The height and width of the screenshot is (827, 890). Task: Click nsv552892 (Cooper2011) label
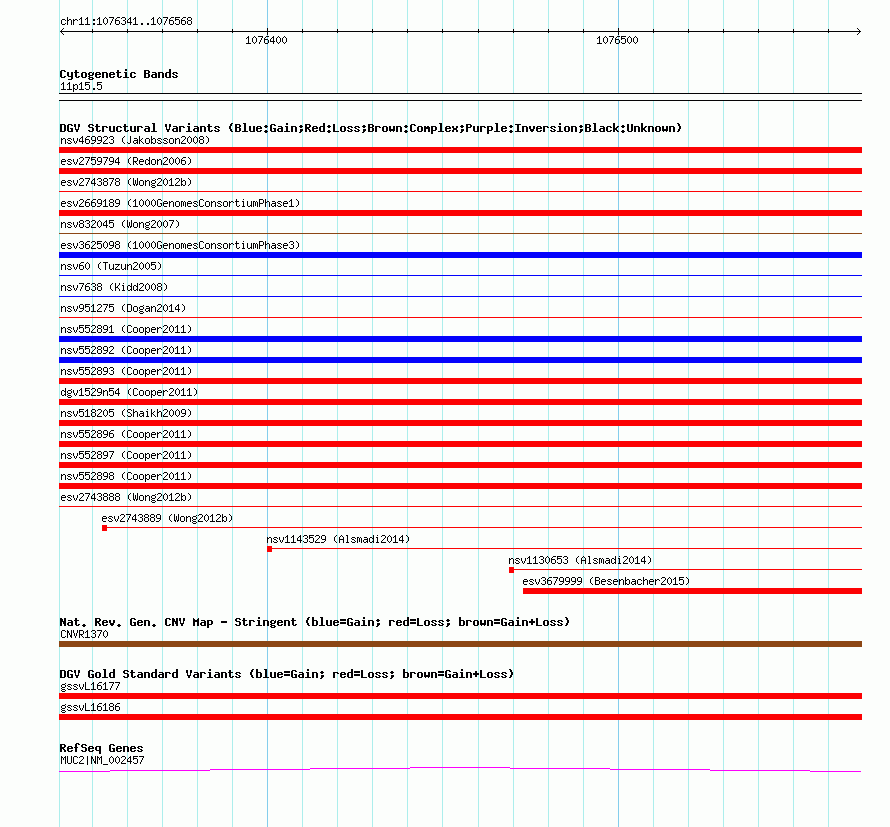coord(126,350)
